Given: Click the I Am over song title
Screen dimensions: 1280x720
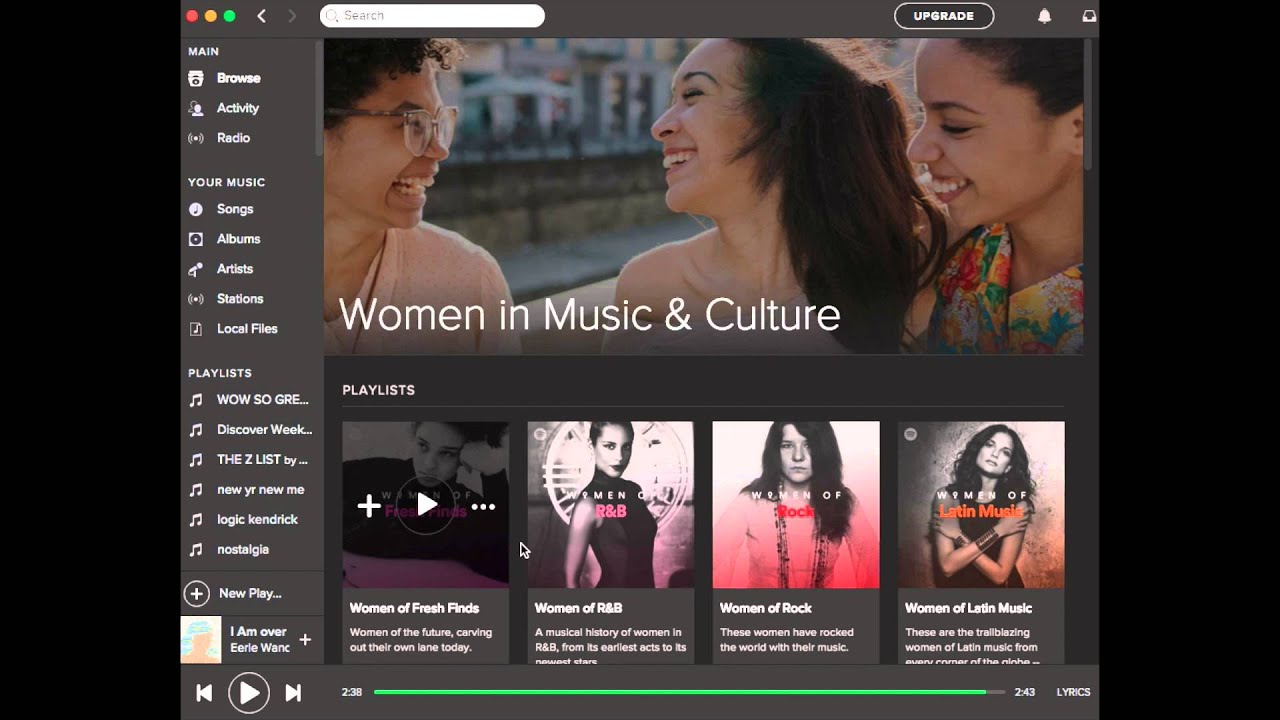Looking at the screenshot, I should tap(258, 632).
